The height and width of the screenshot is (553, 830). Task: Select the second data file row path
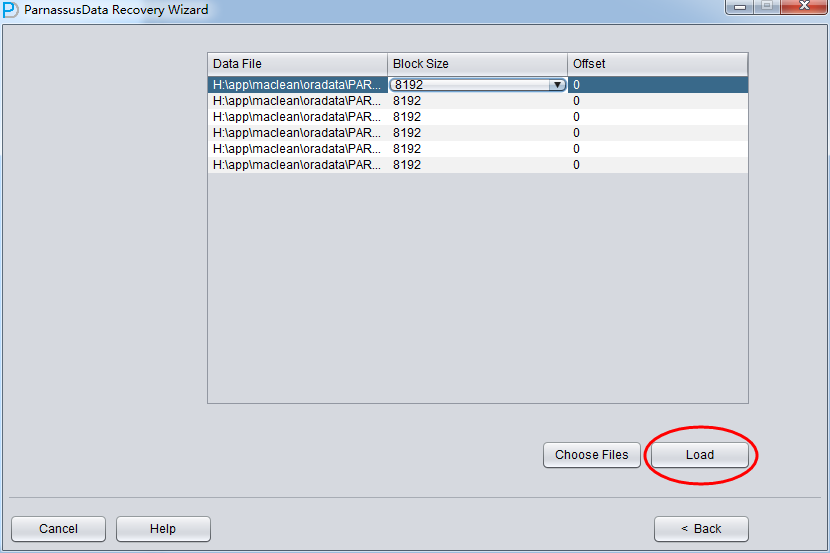pos(297,101)
